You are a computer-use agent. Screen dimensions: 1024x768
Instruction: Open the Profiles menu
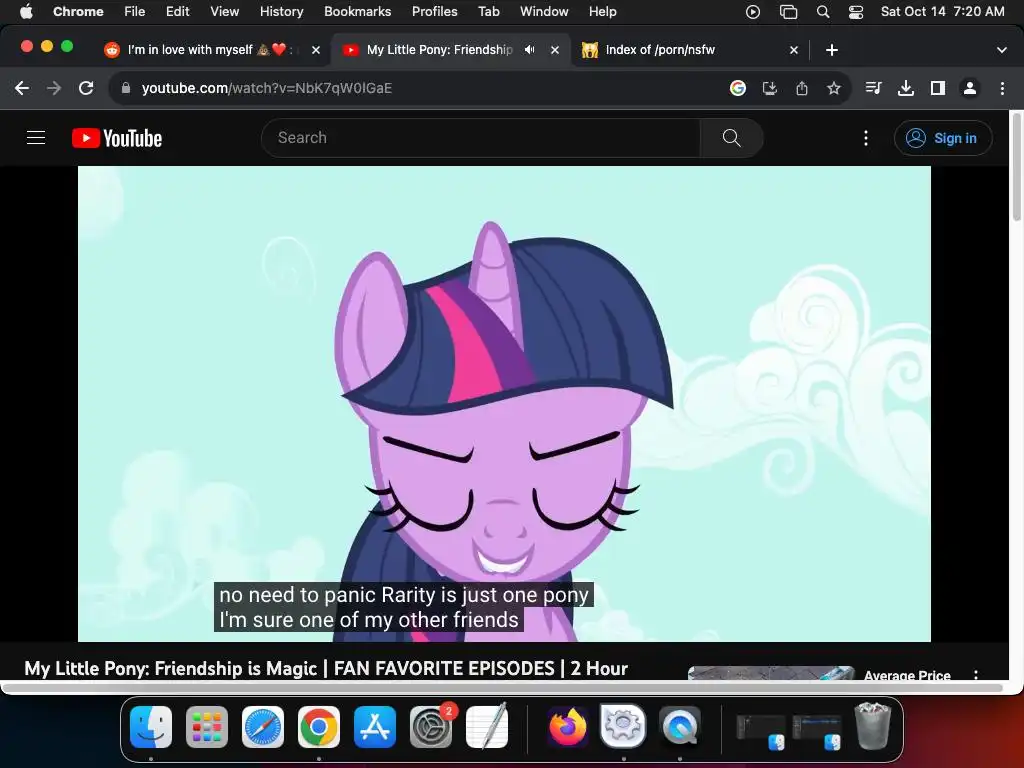pyautogui.click(x=435, y=11)
